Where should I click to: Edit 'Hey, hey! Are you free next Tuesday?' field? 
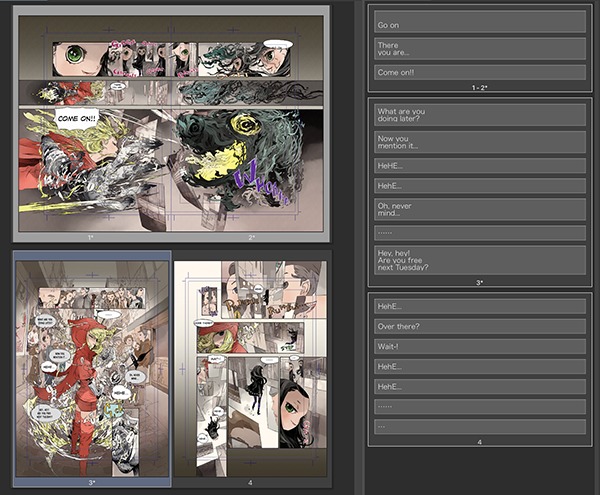480,260
